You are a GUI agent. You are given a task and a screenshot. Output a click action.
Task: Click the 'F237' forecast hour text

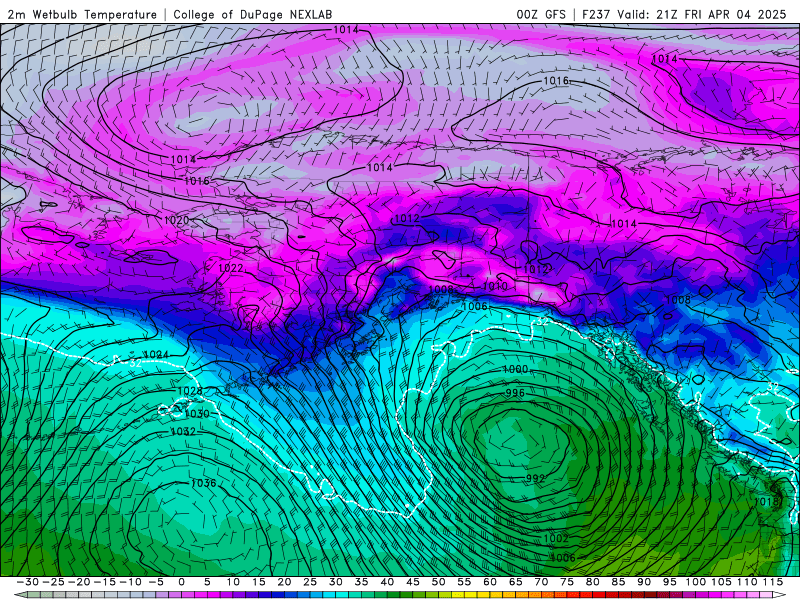(596, 15)
